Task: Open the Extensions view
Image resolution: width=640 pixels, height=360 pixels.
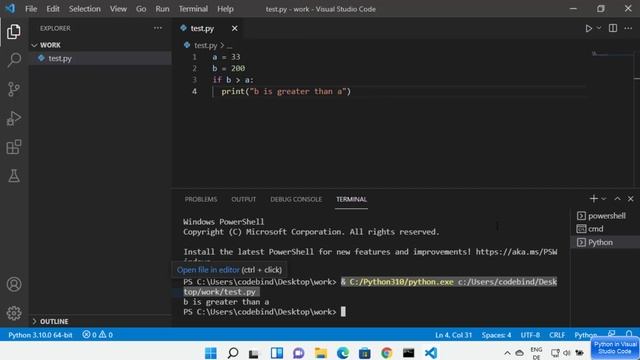Action: (x=14, y=147)
